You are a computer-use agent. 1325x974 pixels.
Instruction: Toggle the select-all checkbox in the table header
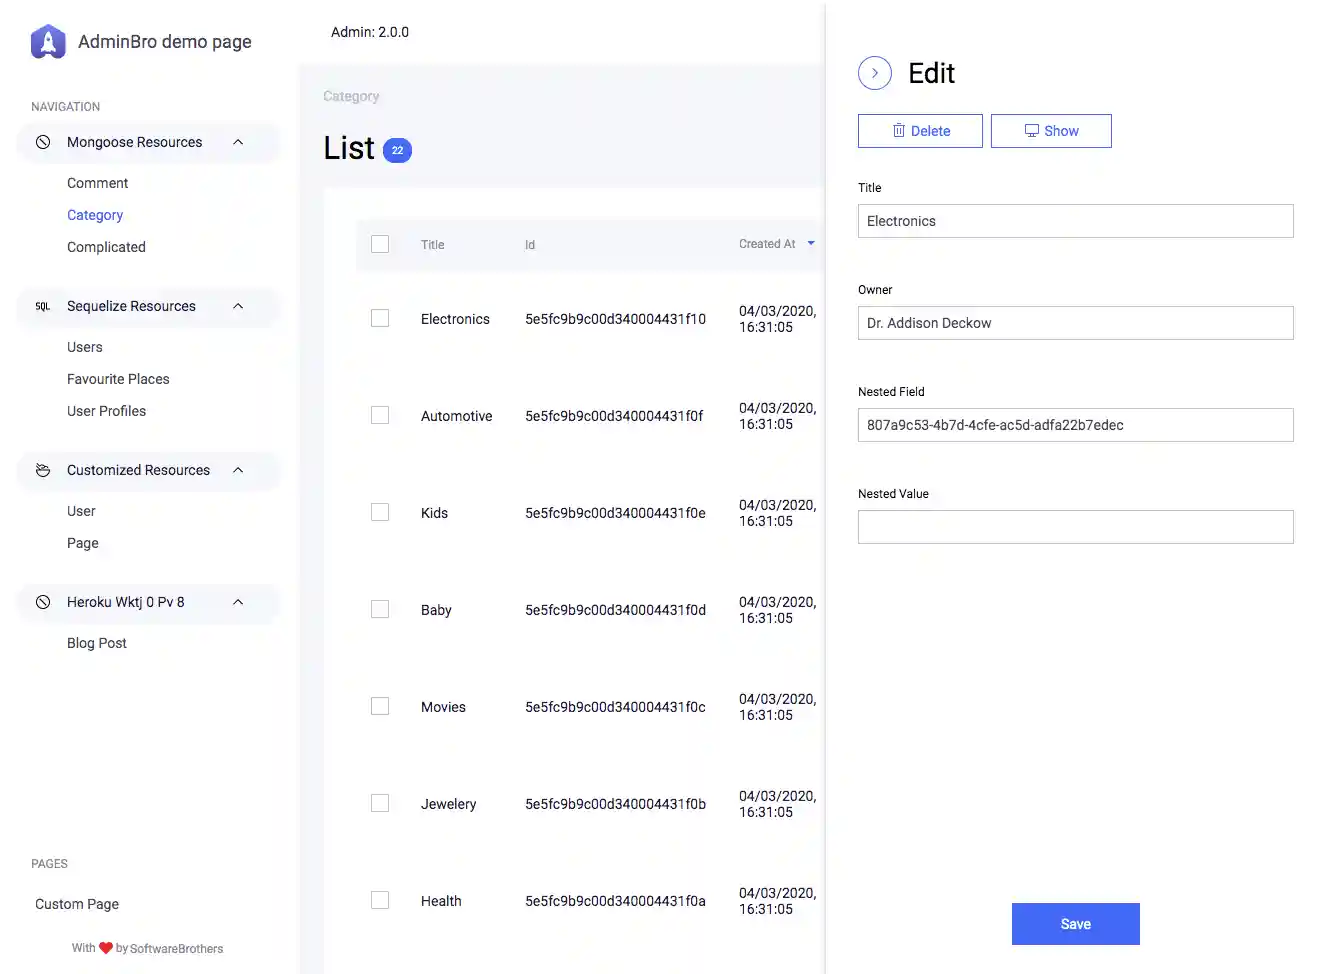(380, 244)
